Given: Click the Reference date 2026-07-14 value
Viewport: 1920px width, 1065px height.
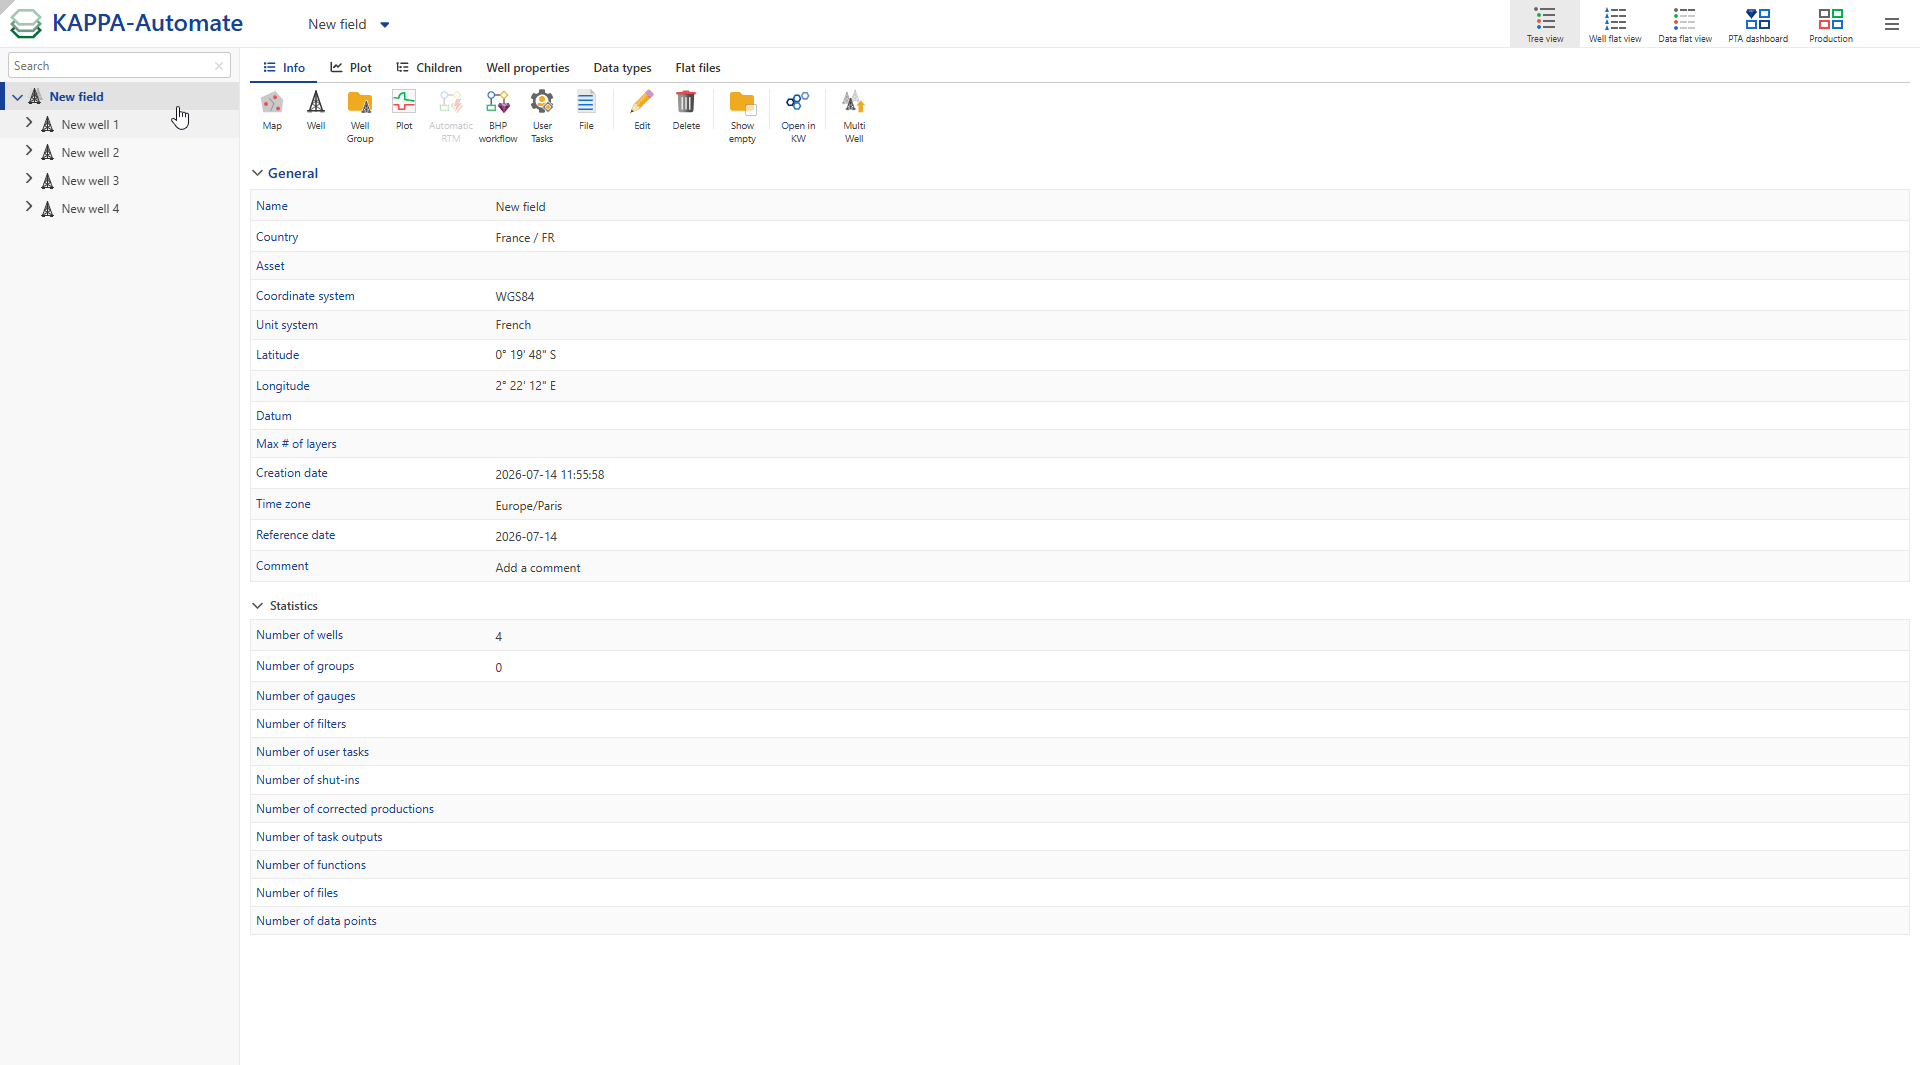Looking at the screenshot, I should [x=526, y=537].
